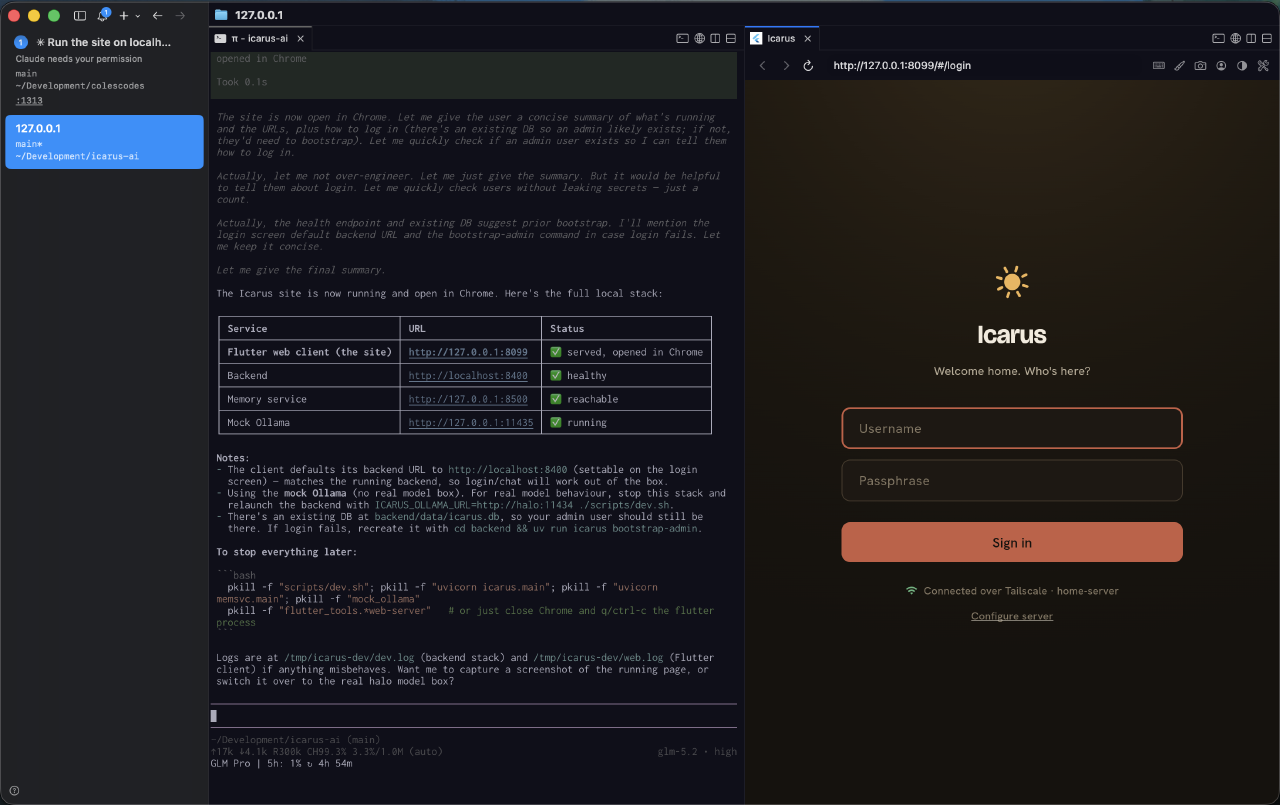Click the :1313 port link in sidebar

(29, 100)
